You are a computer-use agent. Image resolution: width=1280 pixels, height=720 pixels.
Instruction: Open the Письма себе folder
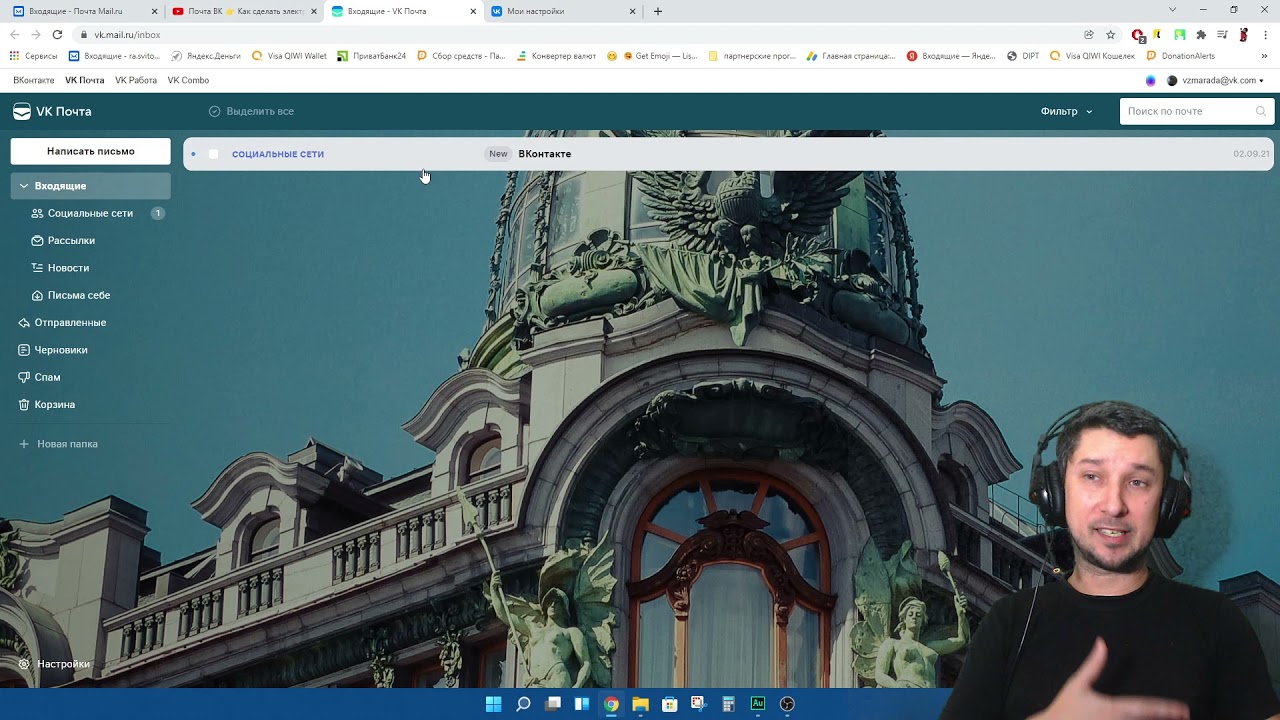click(x=79, y=295)
